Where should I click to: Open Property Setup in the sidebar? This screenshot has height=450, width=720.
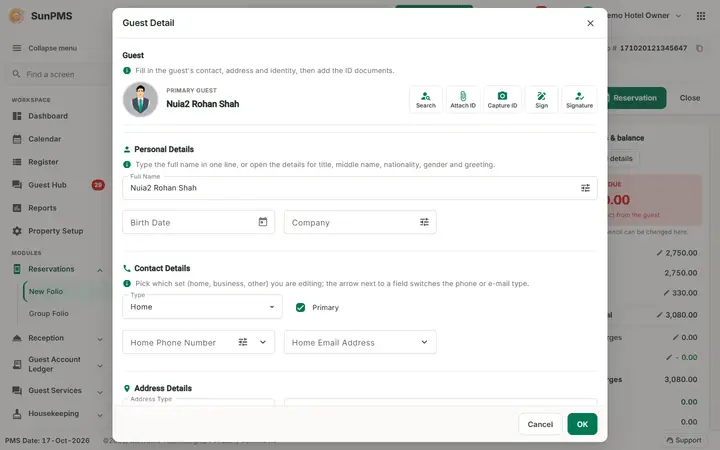tap(56, 231)
